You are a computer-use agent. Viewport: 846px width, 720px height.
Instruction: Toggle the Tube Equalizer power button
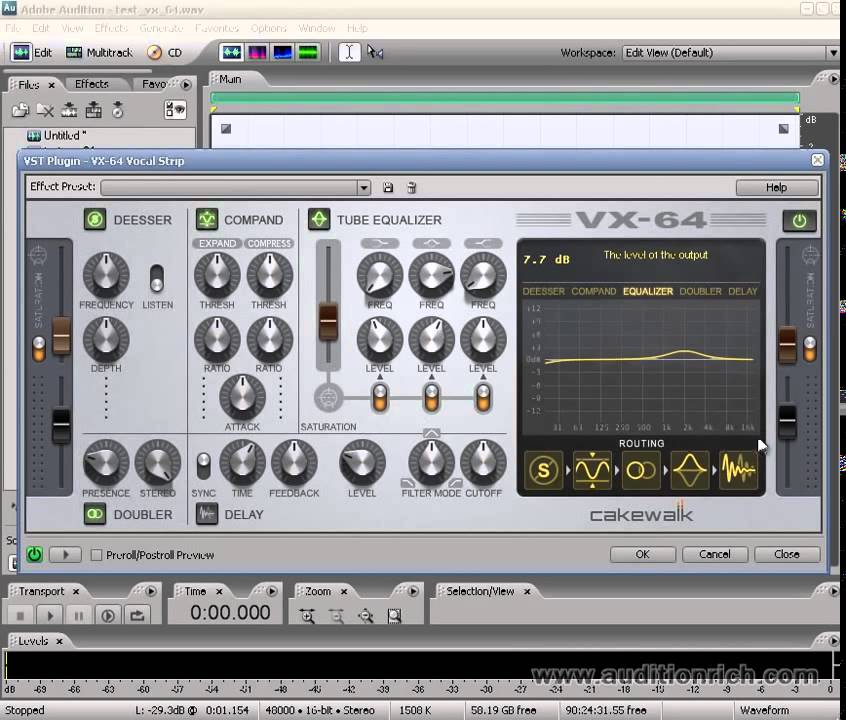pyautogui.click(x=319, y=219)
